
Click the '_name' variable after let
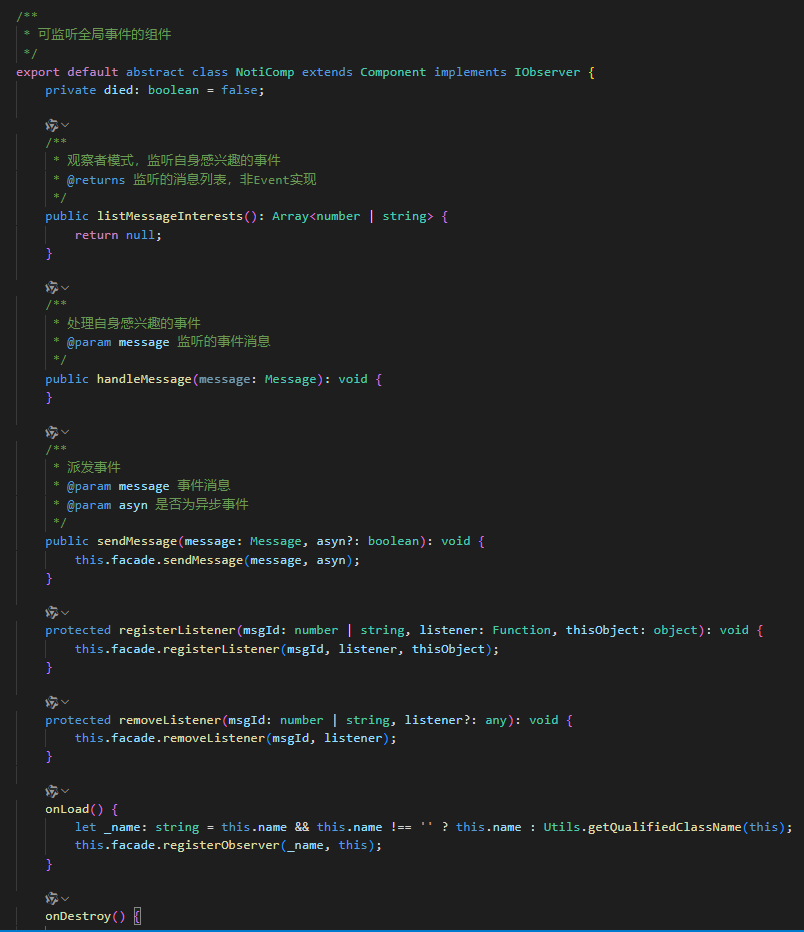coord(122,827)
